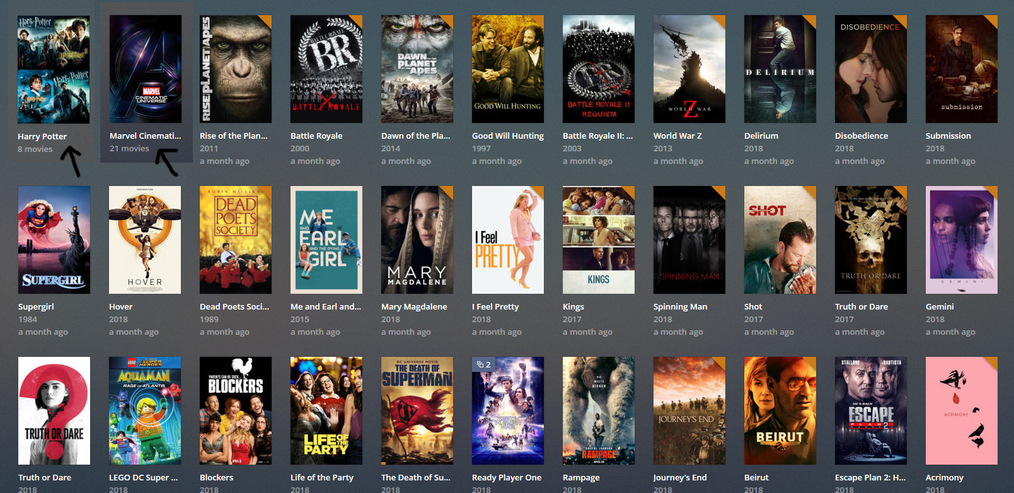
Task: Click "21 movies" under Marvel Cinematic Universe
Action: 129,149
